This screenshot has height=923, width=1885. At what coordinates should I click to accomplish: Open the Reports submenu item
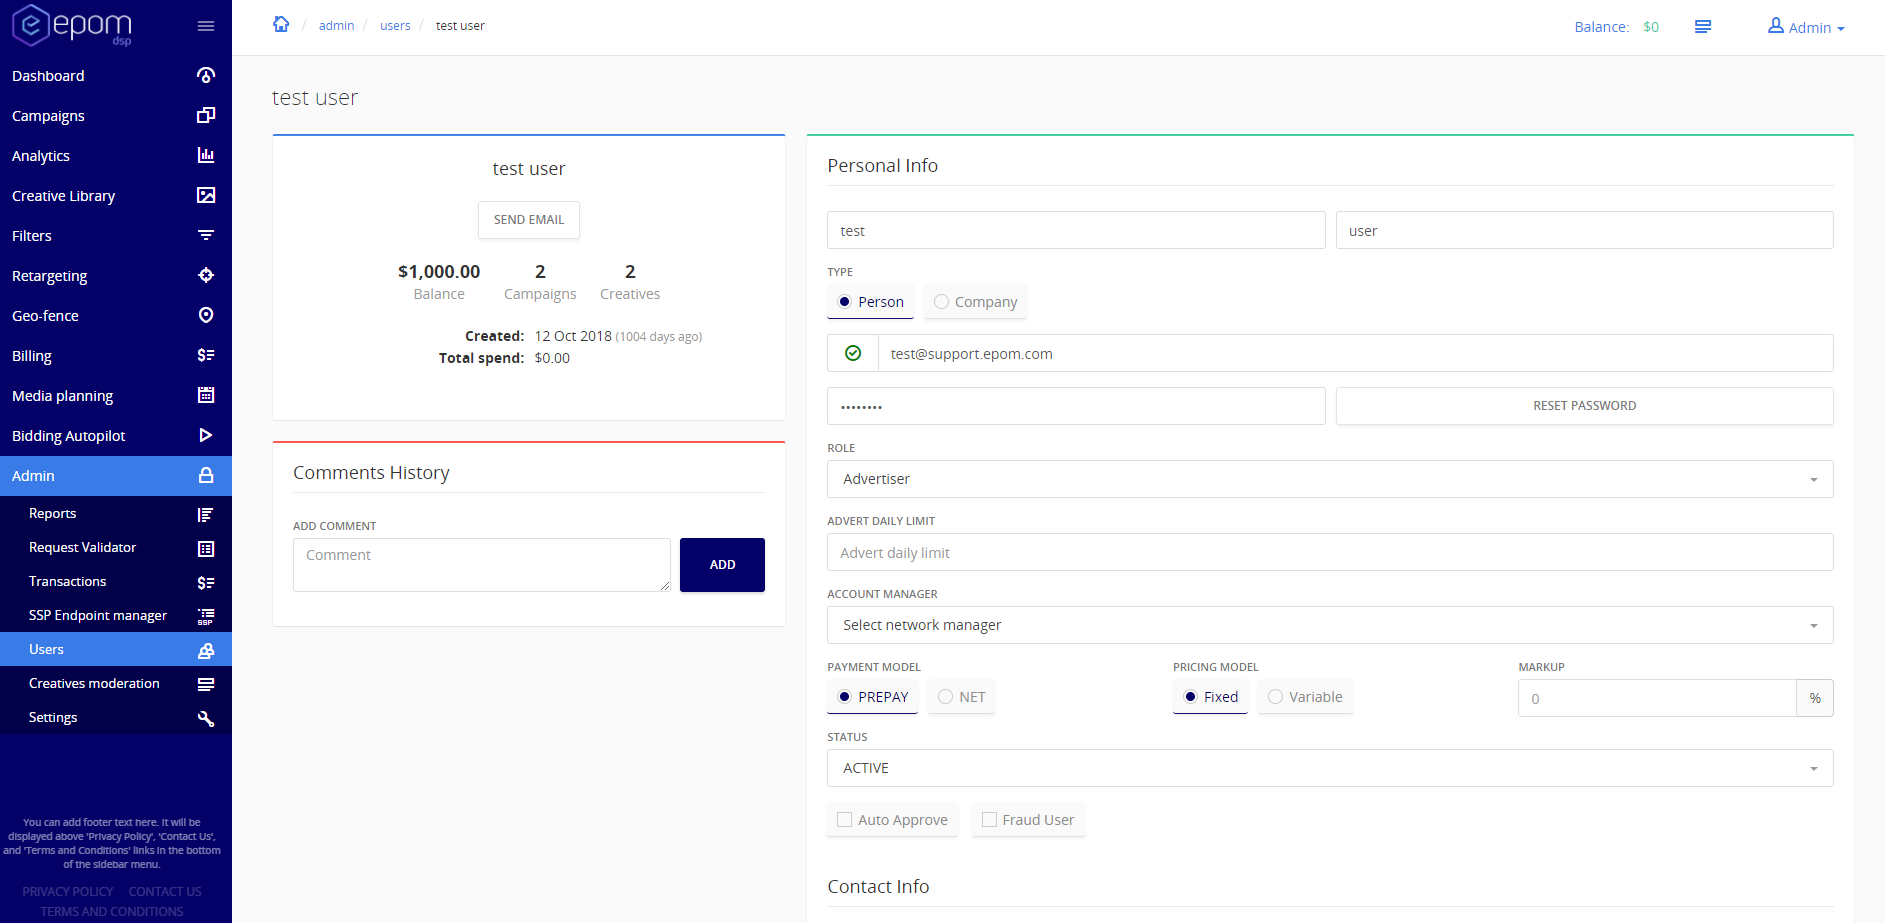pyautogui.click(x=116, y=514)
